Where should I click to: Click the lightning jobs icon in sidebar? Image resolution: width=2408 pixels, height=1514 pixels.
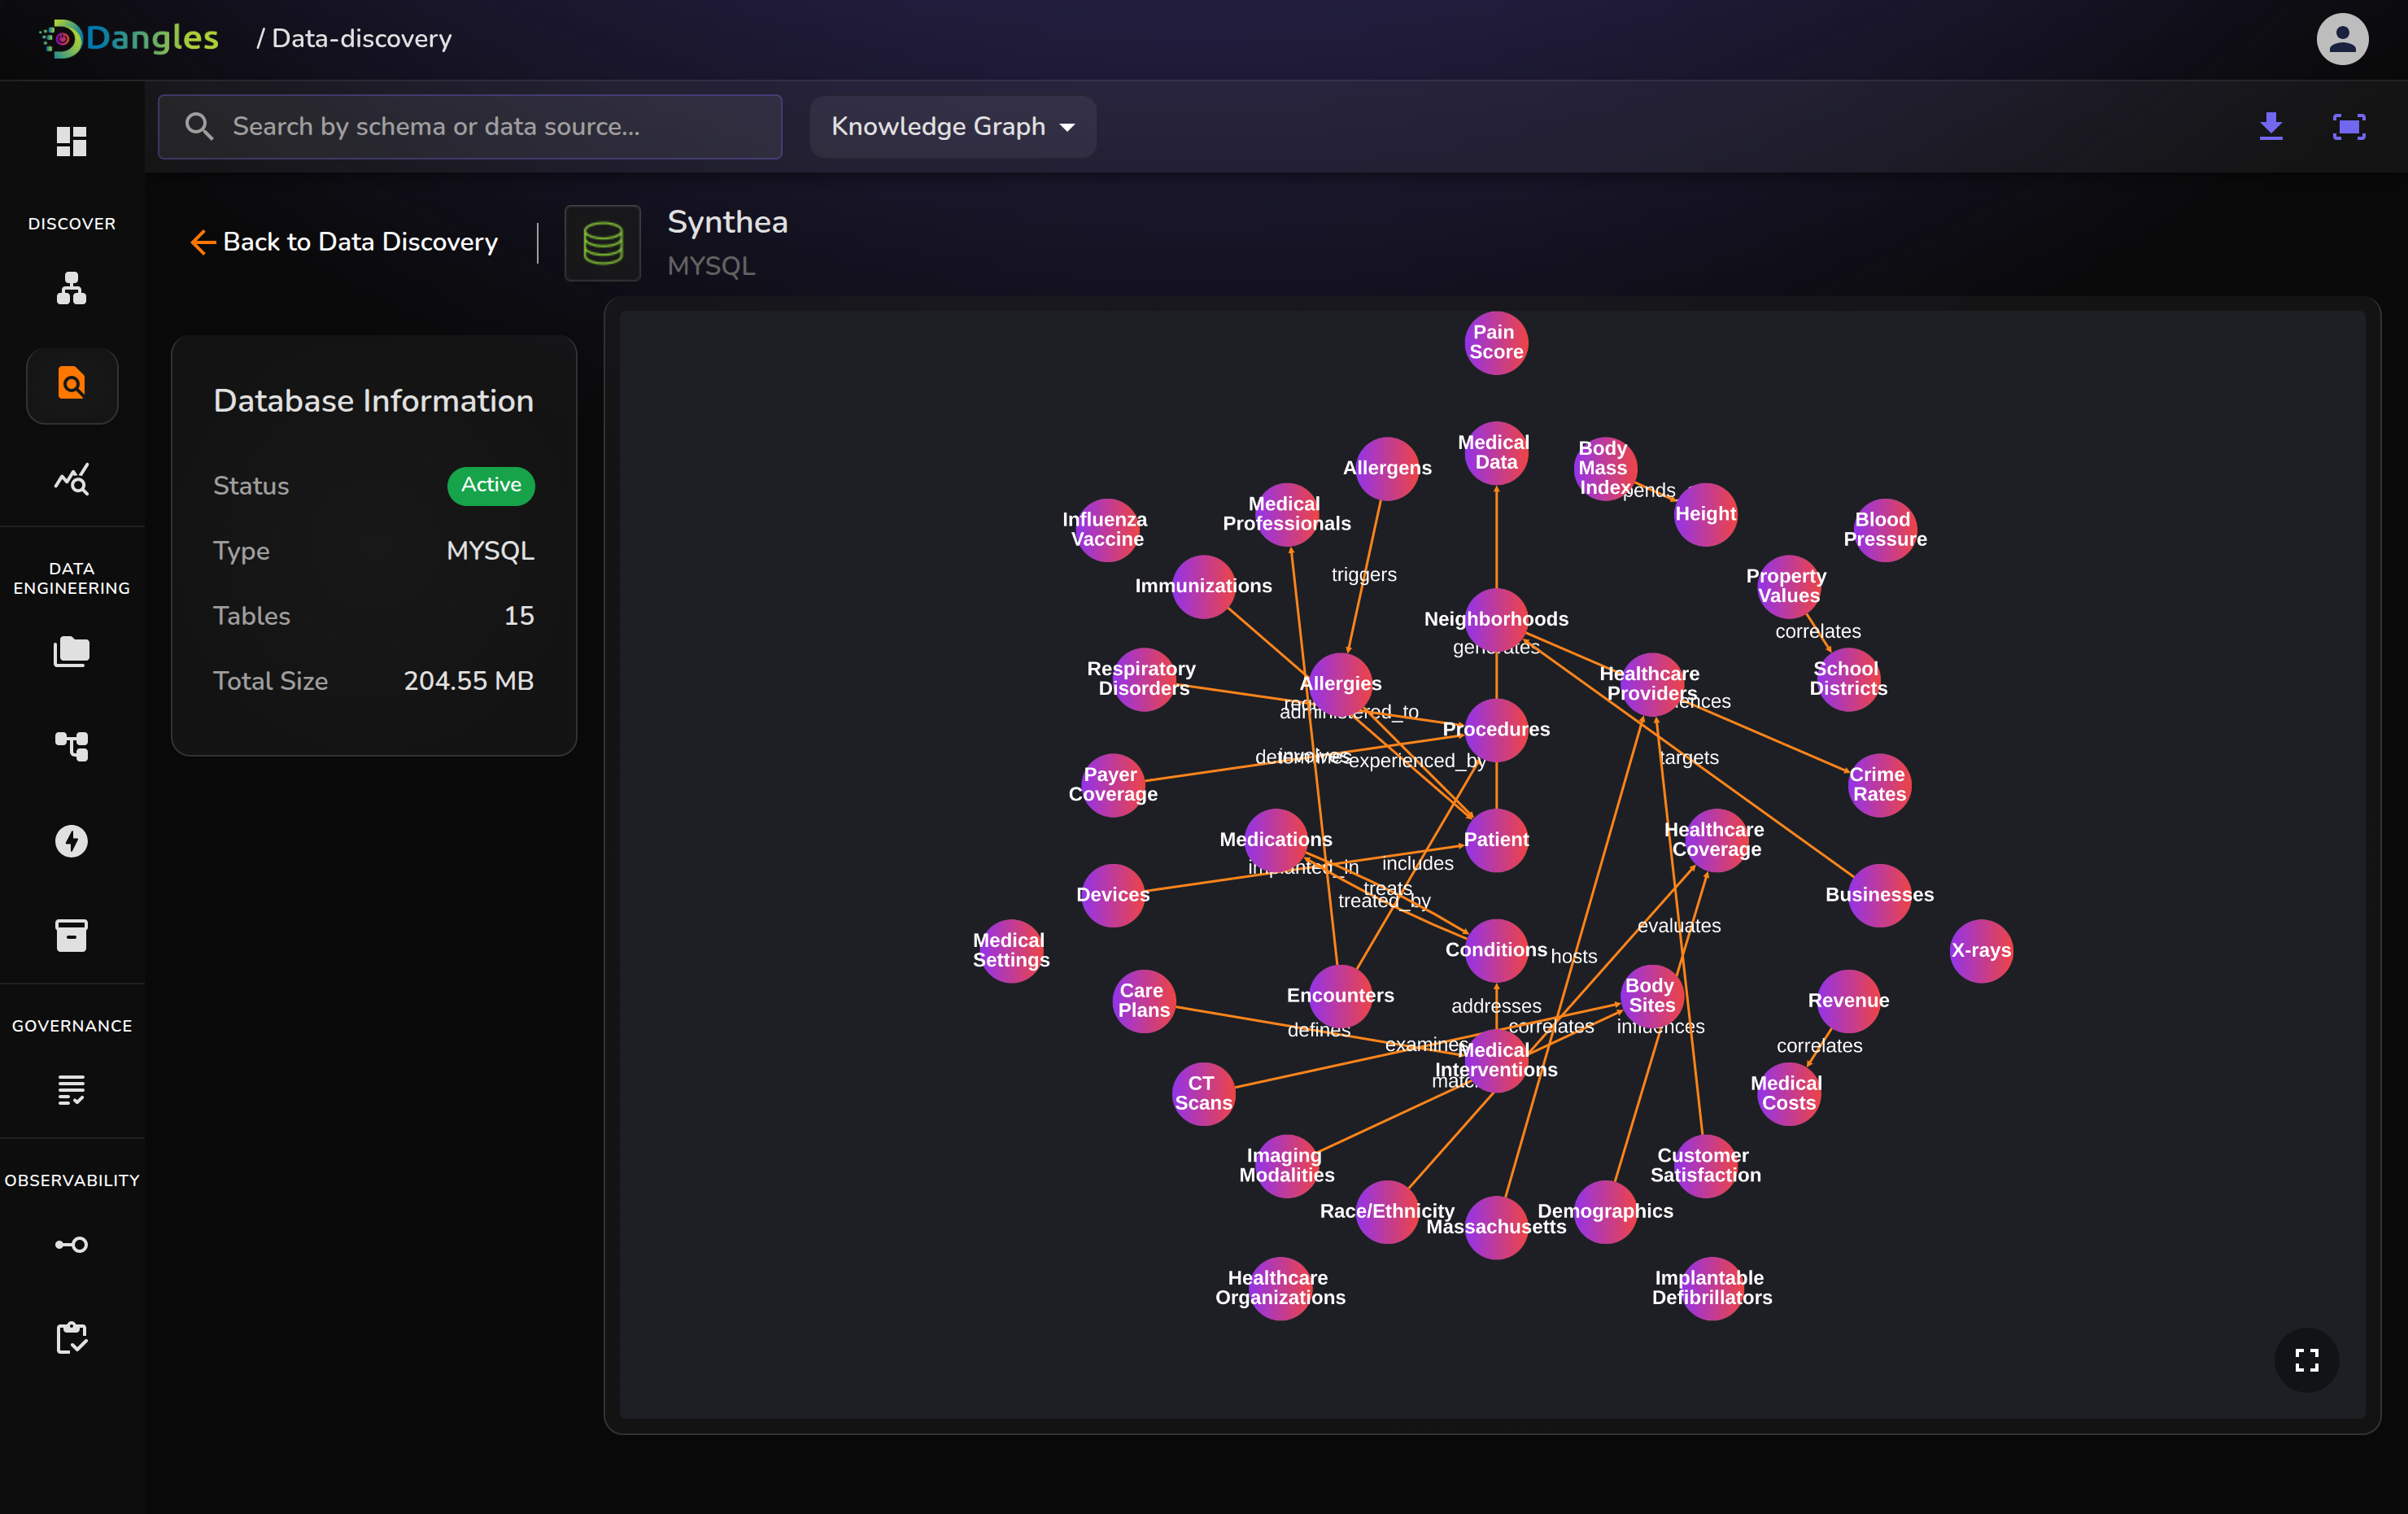[x=71, y=841]
